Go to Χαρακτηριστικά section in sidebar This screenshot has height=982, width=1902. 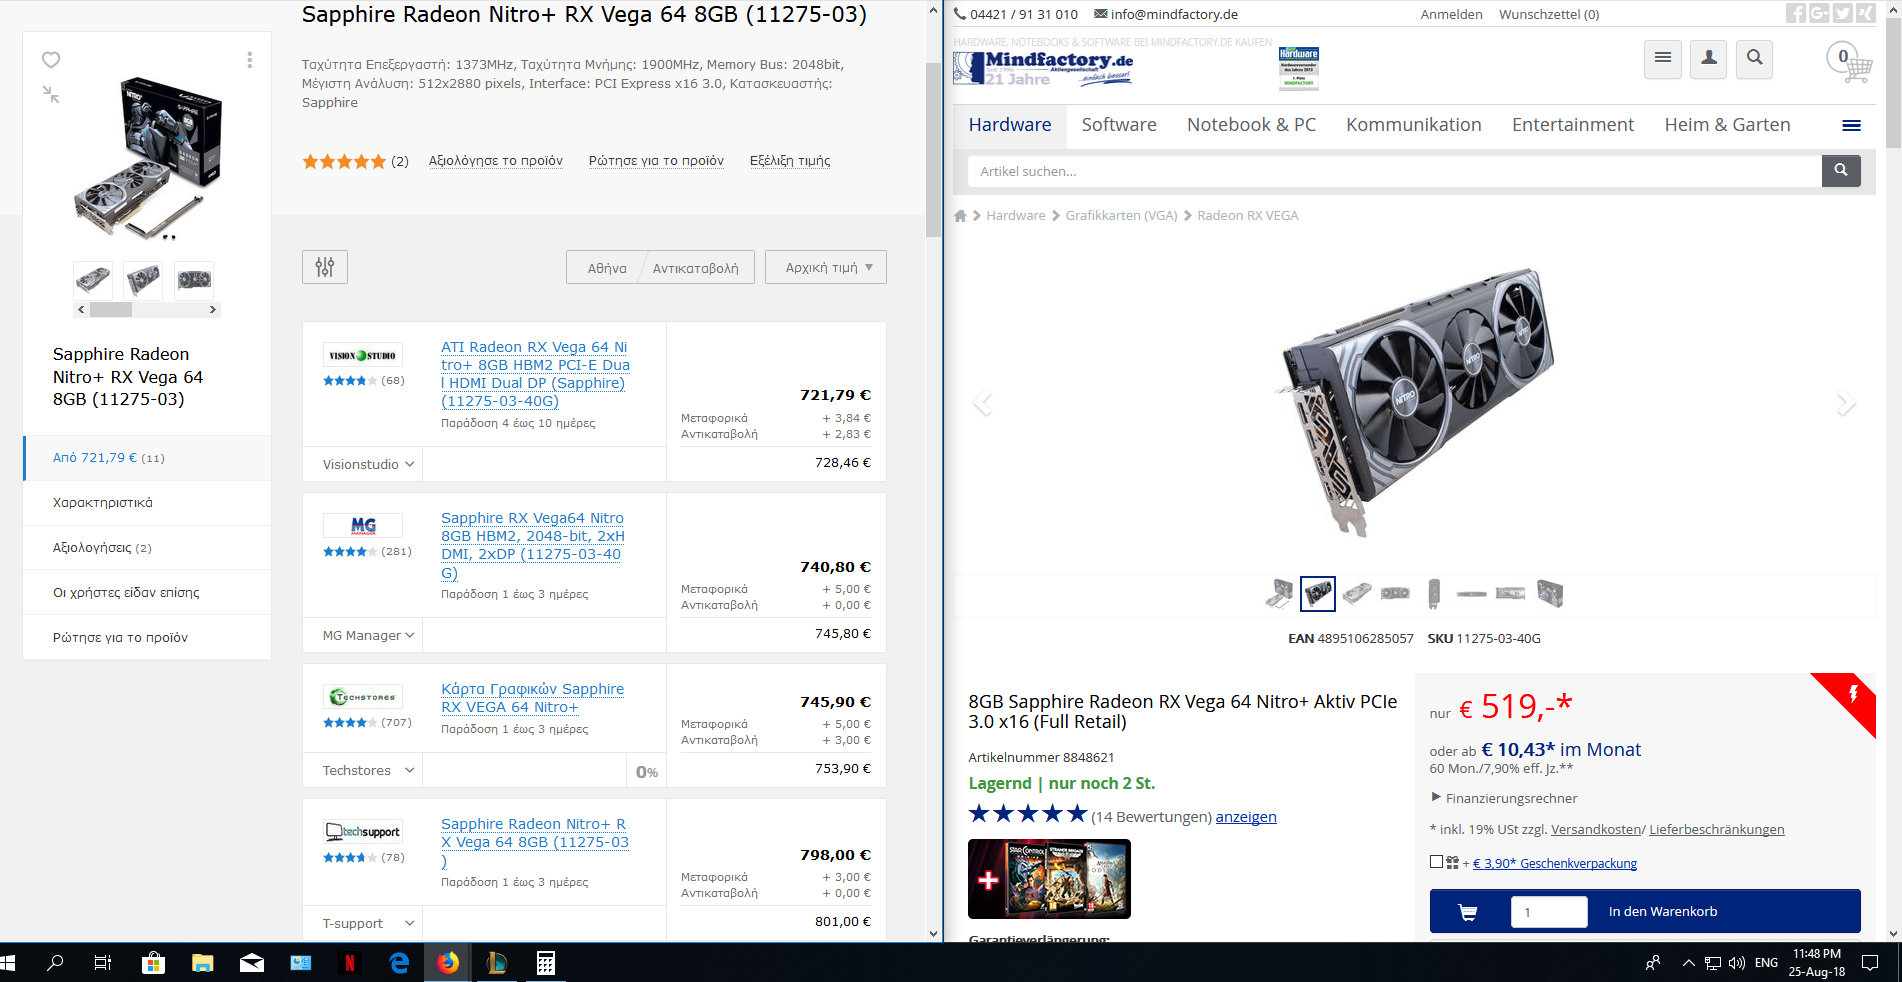tap(147, 503)
